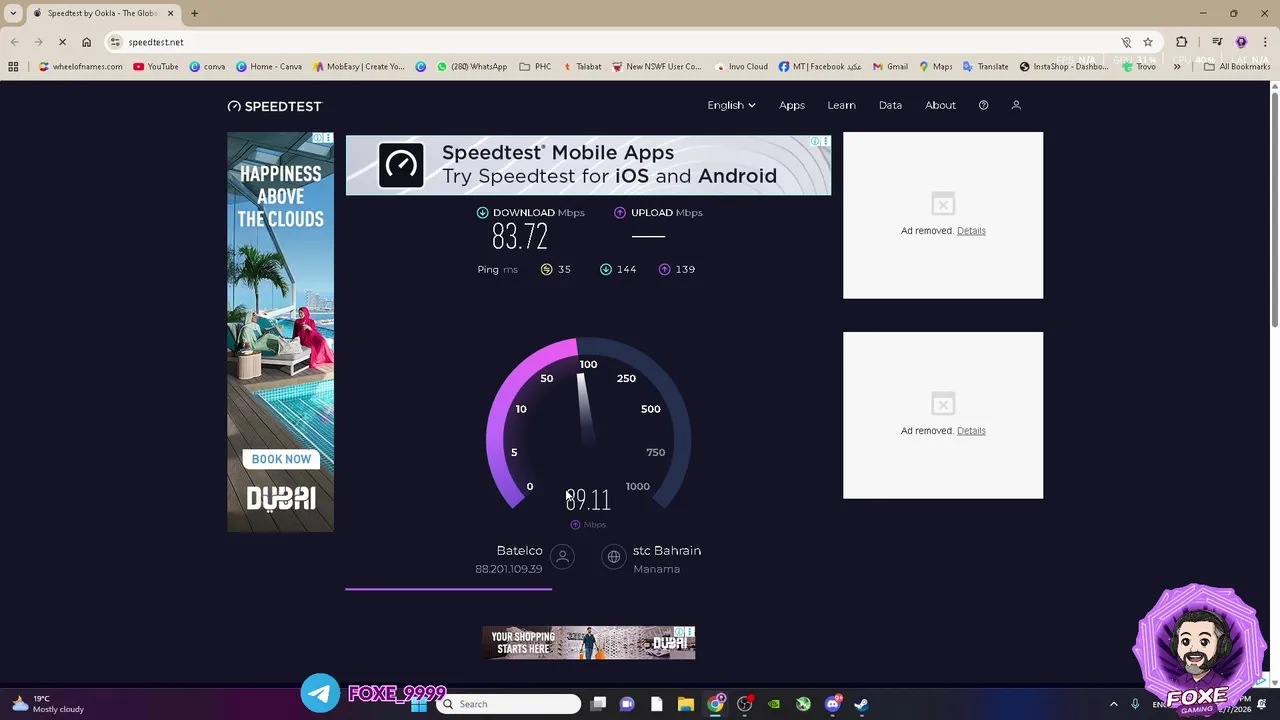Open File Explorer from taskbar
This screenshot has width=1280, height=720.
point(685,704)
